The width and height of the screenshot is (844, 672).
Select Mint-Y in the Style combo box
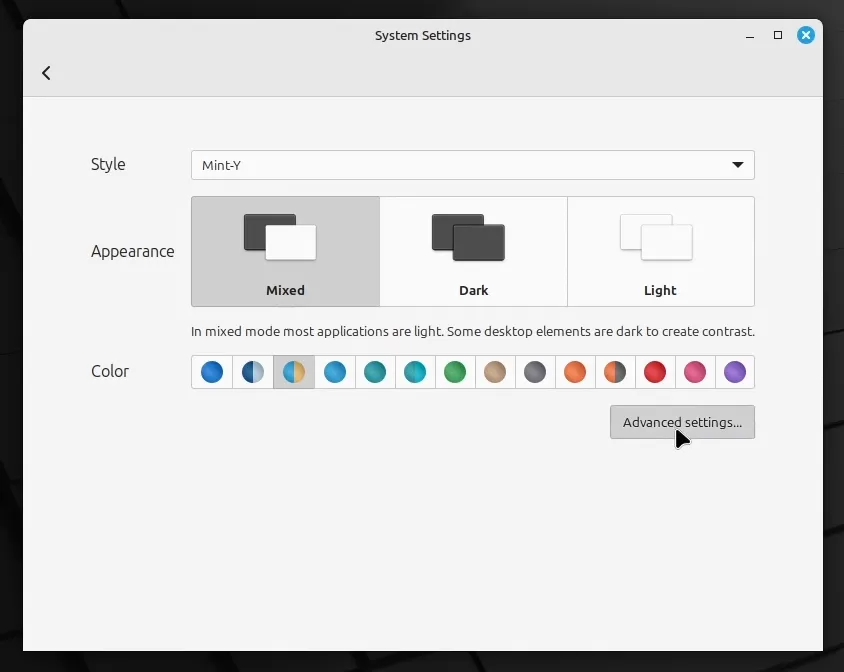[x=472, y=165]
